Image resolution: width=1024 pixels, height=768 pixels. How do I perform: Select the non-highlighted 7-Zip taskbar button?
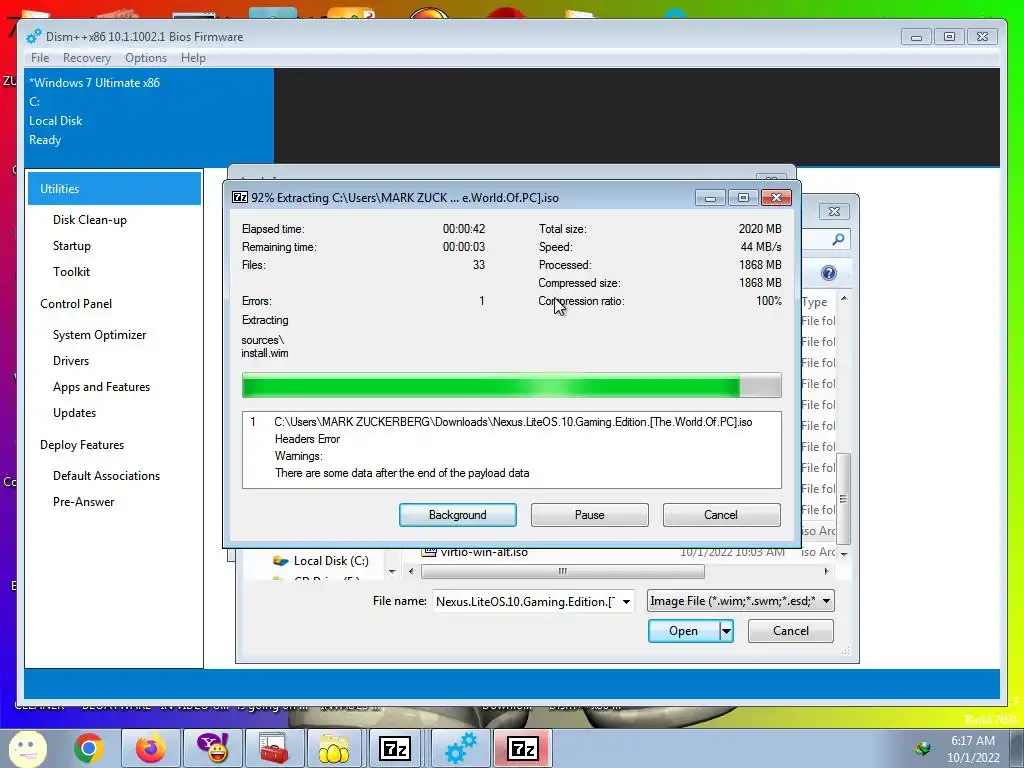point(395,748)
